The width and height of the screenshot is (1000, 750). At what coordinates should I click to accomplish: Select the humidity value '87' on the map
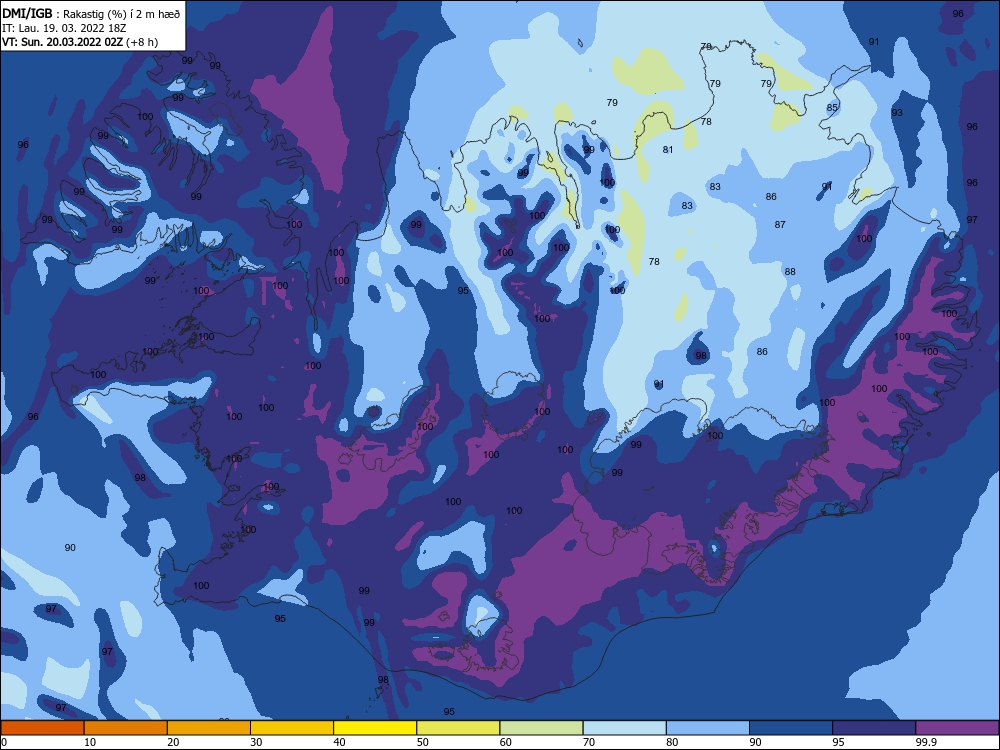780,224
